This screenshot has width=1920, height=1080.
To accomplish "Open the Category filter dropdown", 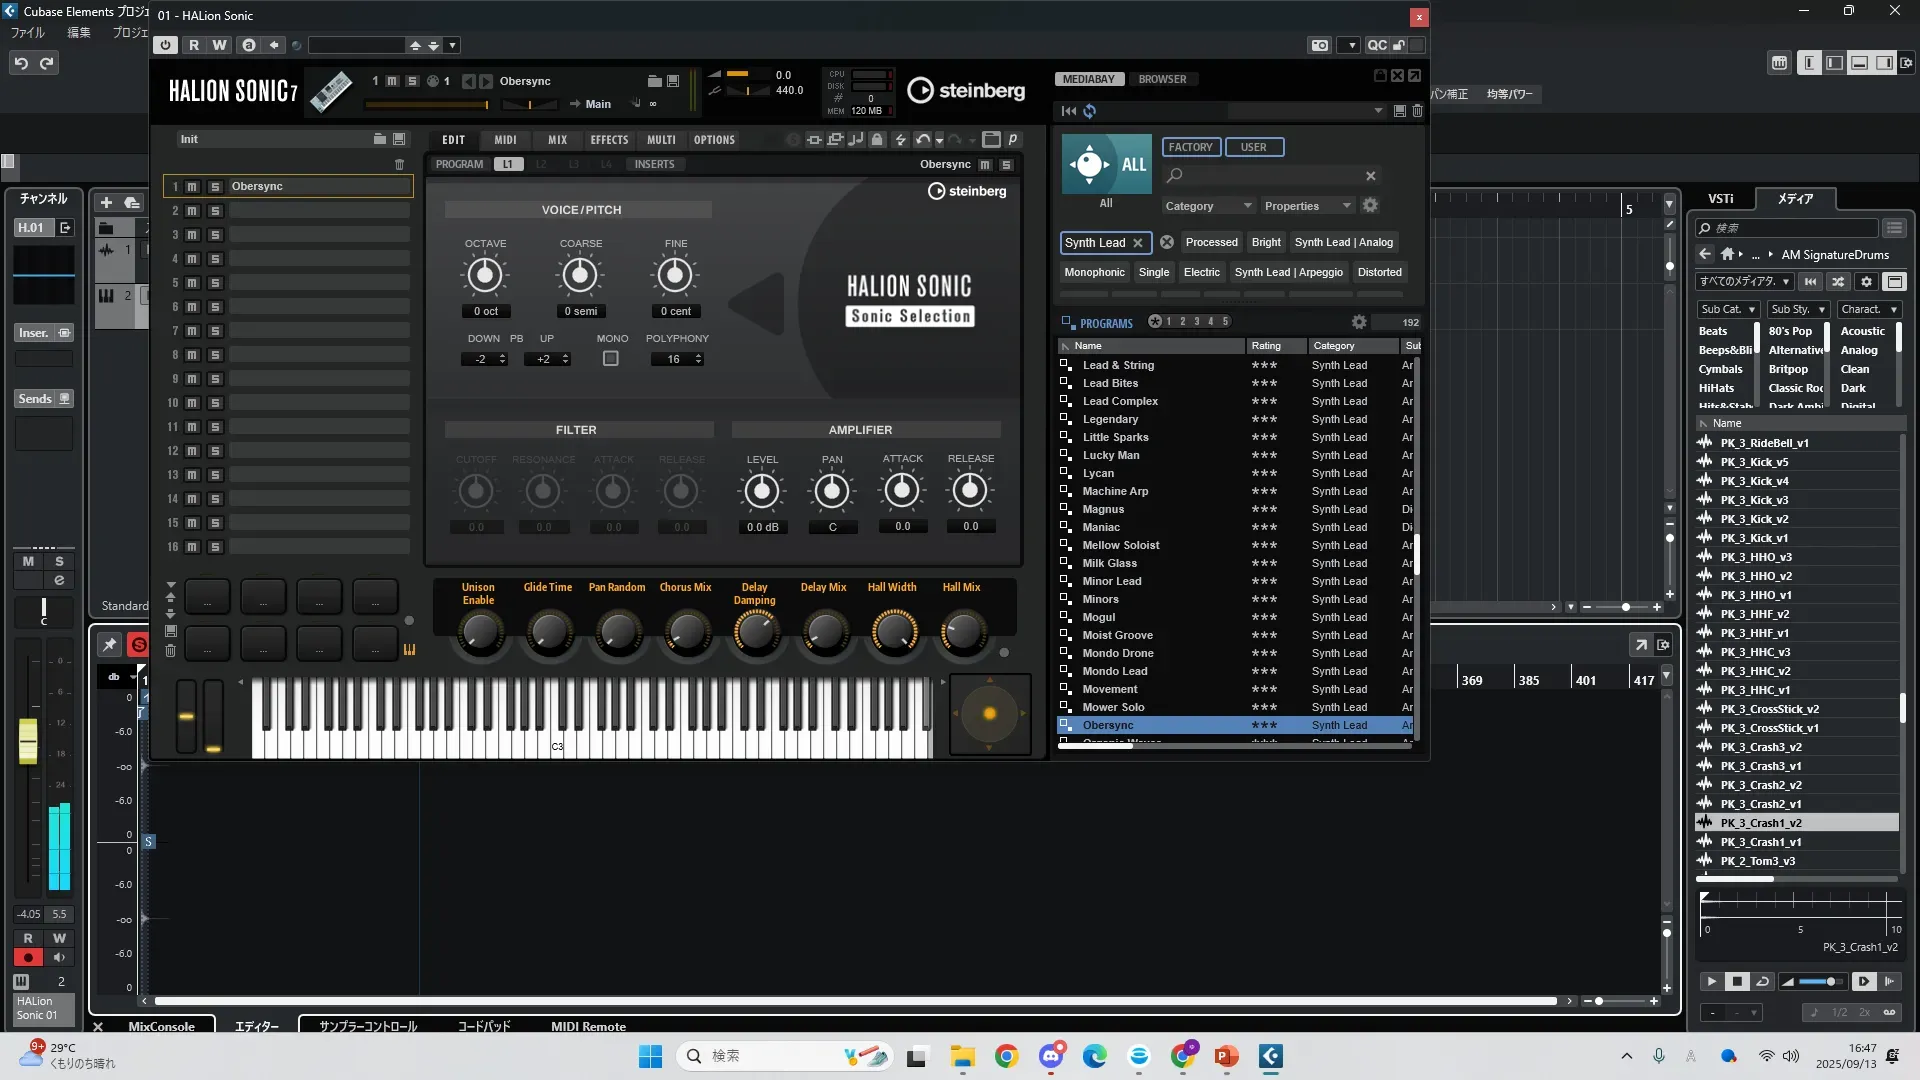I will [1207, 206].
